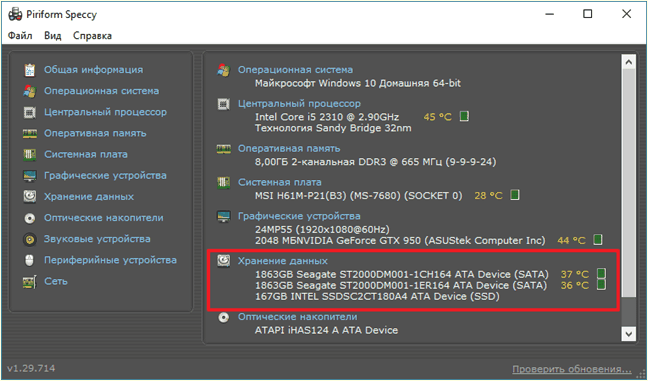The image size is (648, 381).
Task: Click the Звуковые устройства speaker icon
Action: click(x=29, y=239)
